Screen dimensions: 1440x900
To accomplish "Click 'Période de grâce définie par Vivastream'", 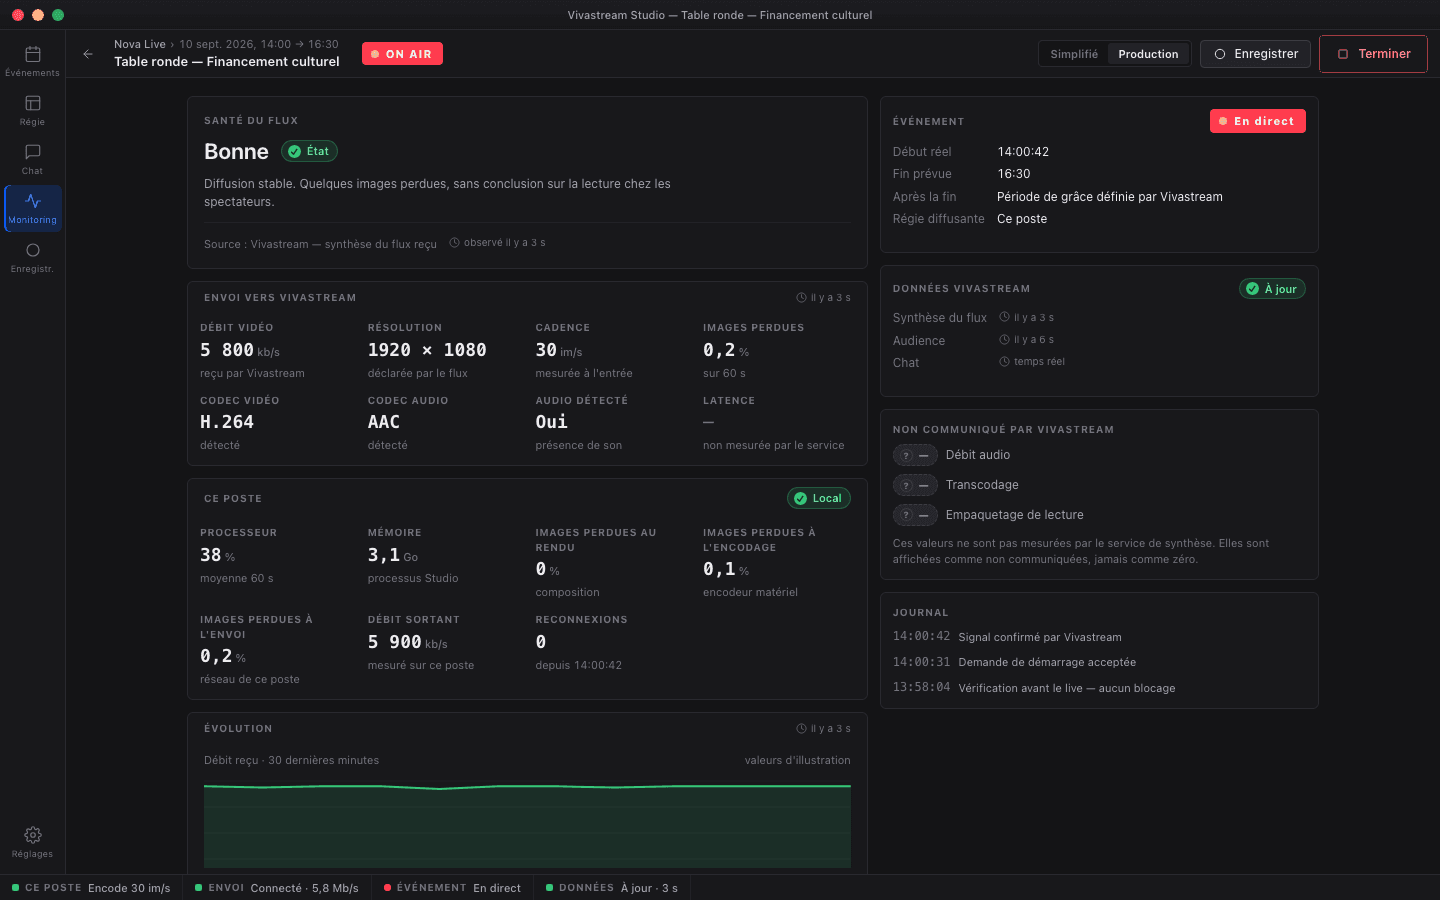I will 1110,197.
